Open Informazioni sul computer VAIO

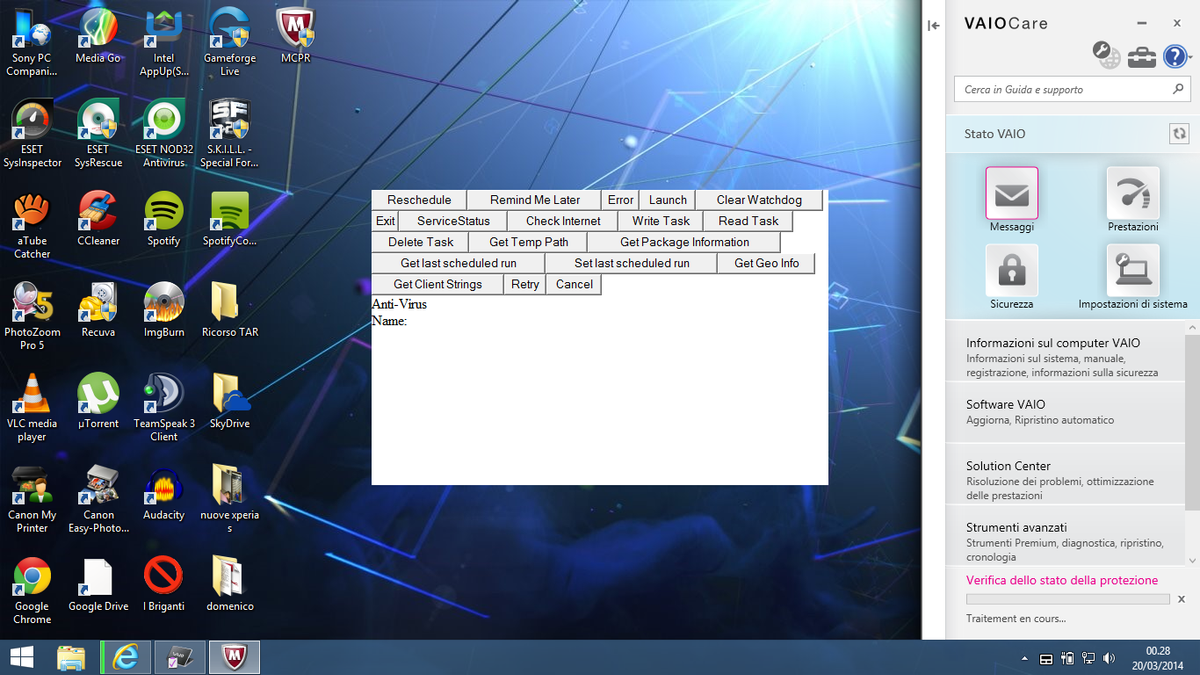(x=1065, y=357)
